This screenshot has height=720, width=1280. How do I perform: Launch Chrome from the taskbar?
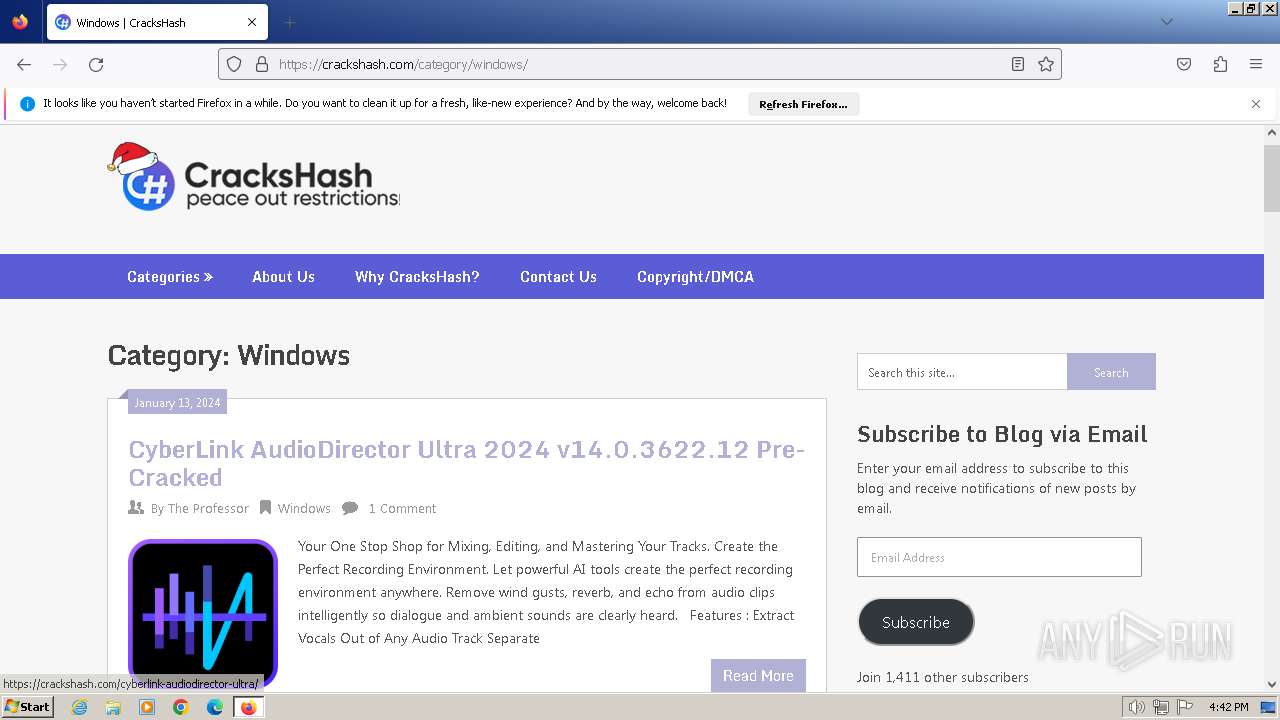click(181, 707)
